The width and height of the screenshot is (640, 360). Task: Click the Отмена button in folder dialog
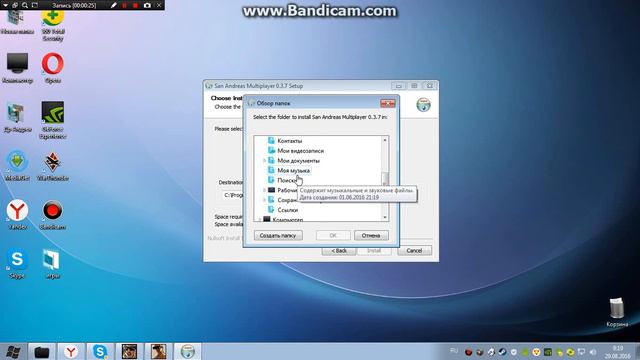tap(371, 236)
